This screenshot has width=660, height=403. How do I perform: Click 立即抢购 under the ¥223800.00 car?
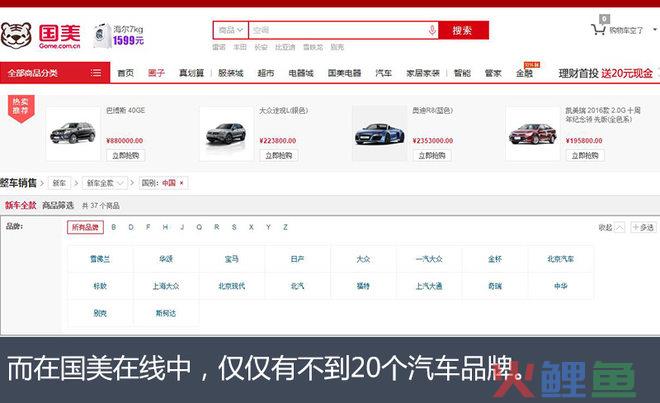click(279, 155)
